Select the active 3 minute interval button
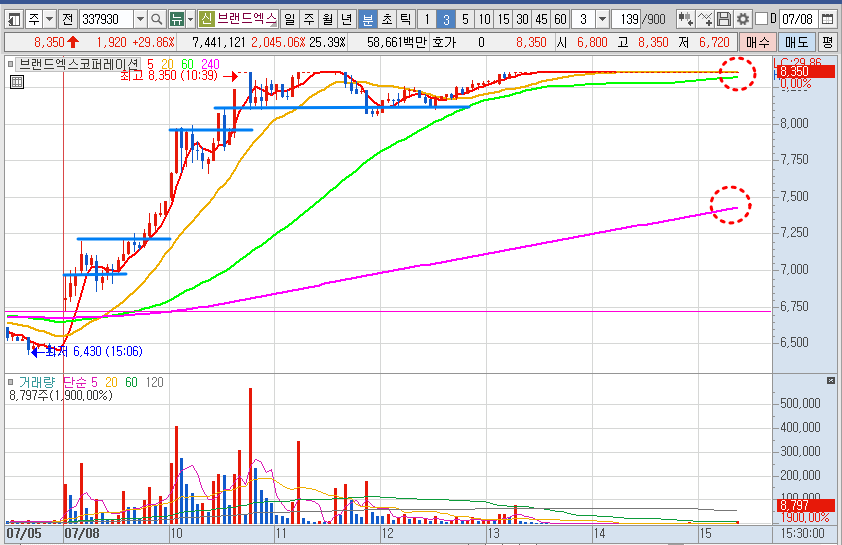This screenshot has width=842, height=545. (x=446, y=20)
